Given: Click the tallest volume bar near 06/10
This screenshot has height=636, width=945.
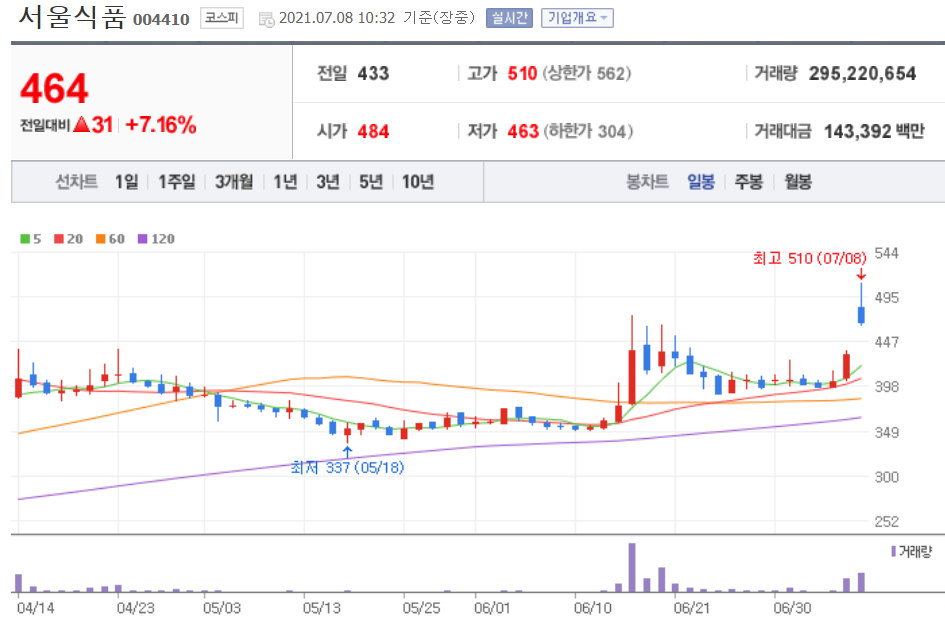Looking at the screenshot, I should tap(632, 567).
